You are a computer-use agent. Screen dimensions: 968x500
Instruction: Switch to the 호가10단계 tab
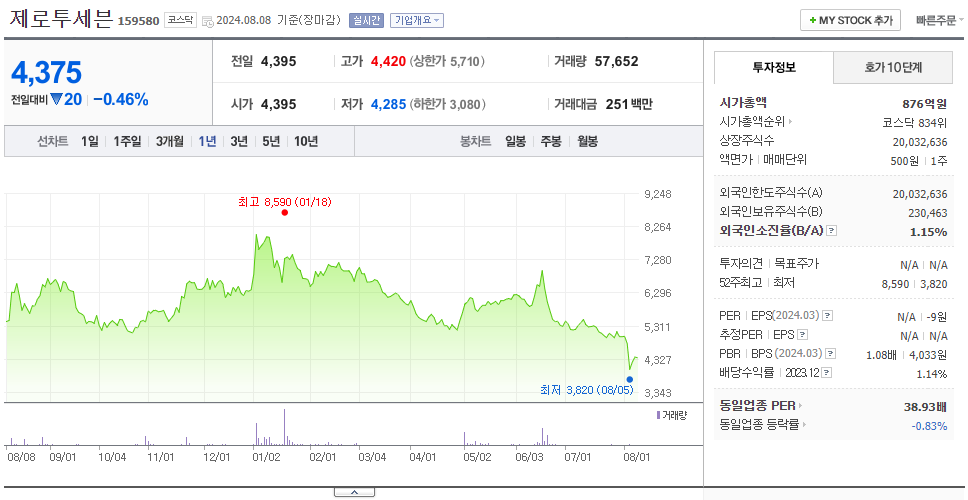pyautogui.click(x=893, y=67)
